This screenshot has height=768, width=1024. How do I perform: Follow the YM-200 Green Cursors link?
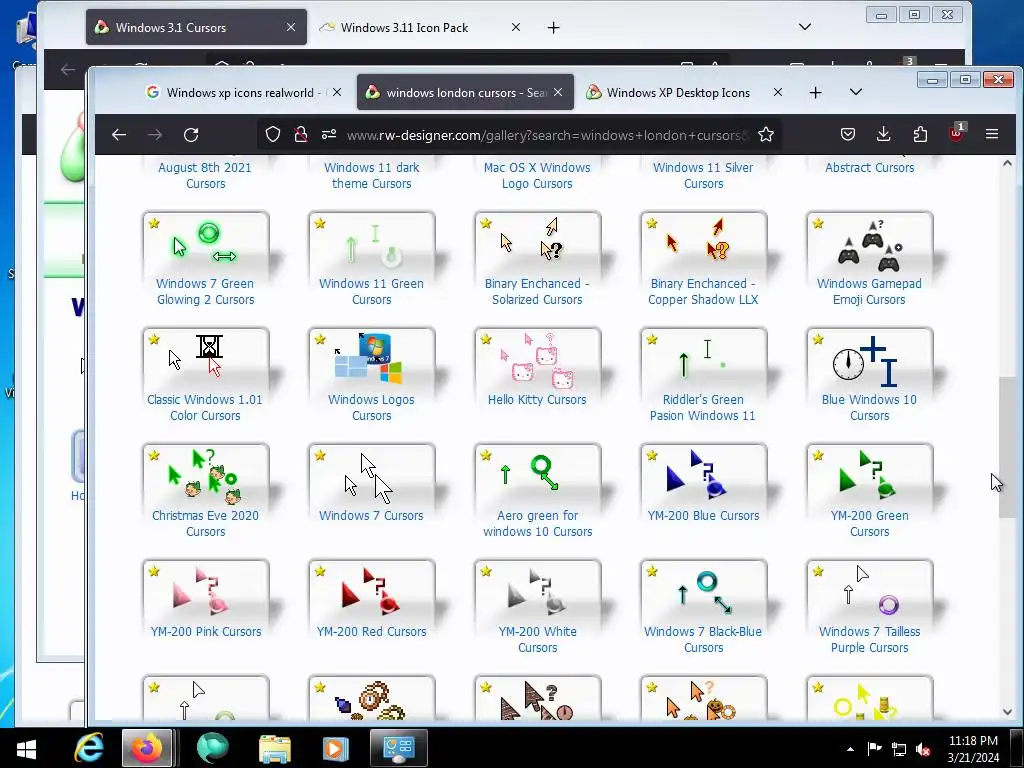tap(869, 523)
